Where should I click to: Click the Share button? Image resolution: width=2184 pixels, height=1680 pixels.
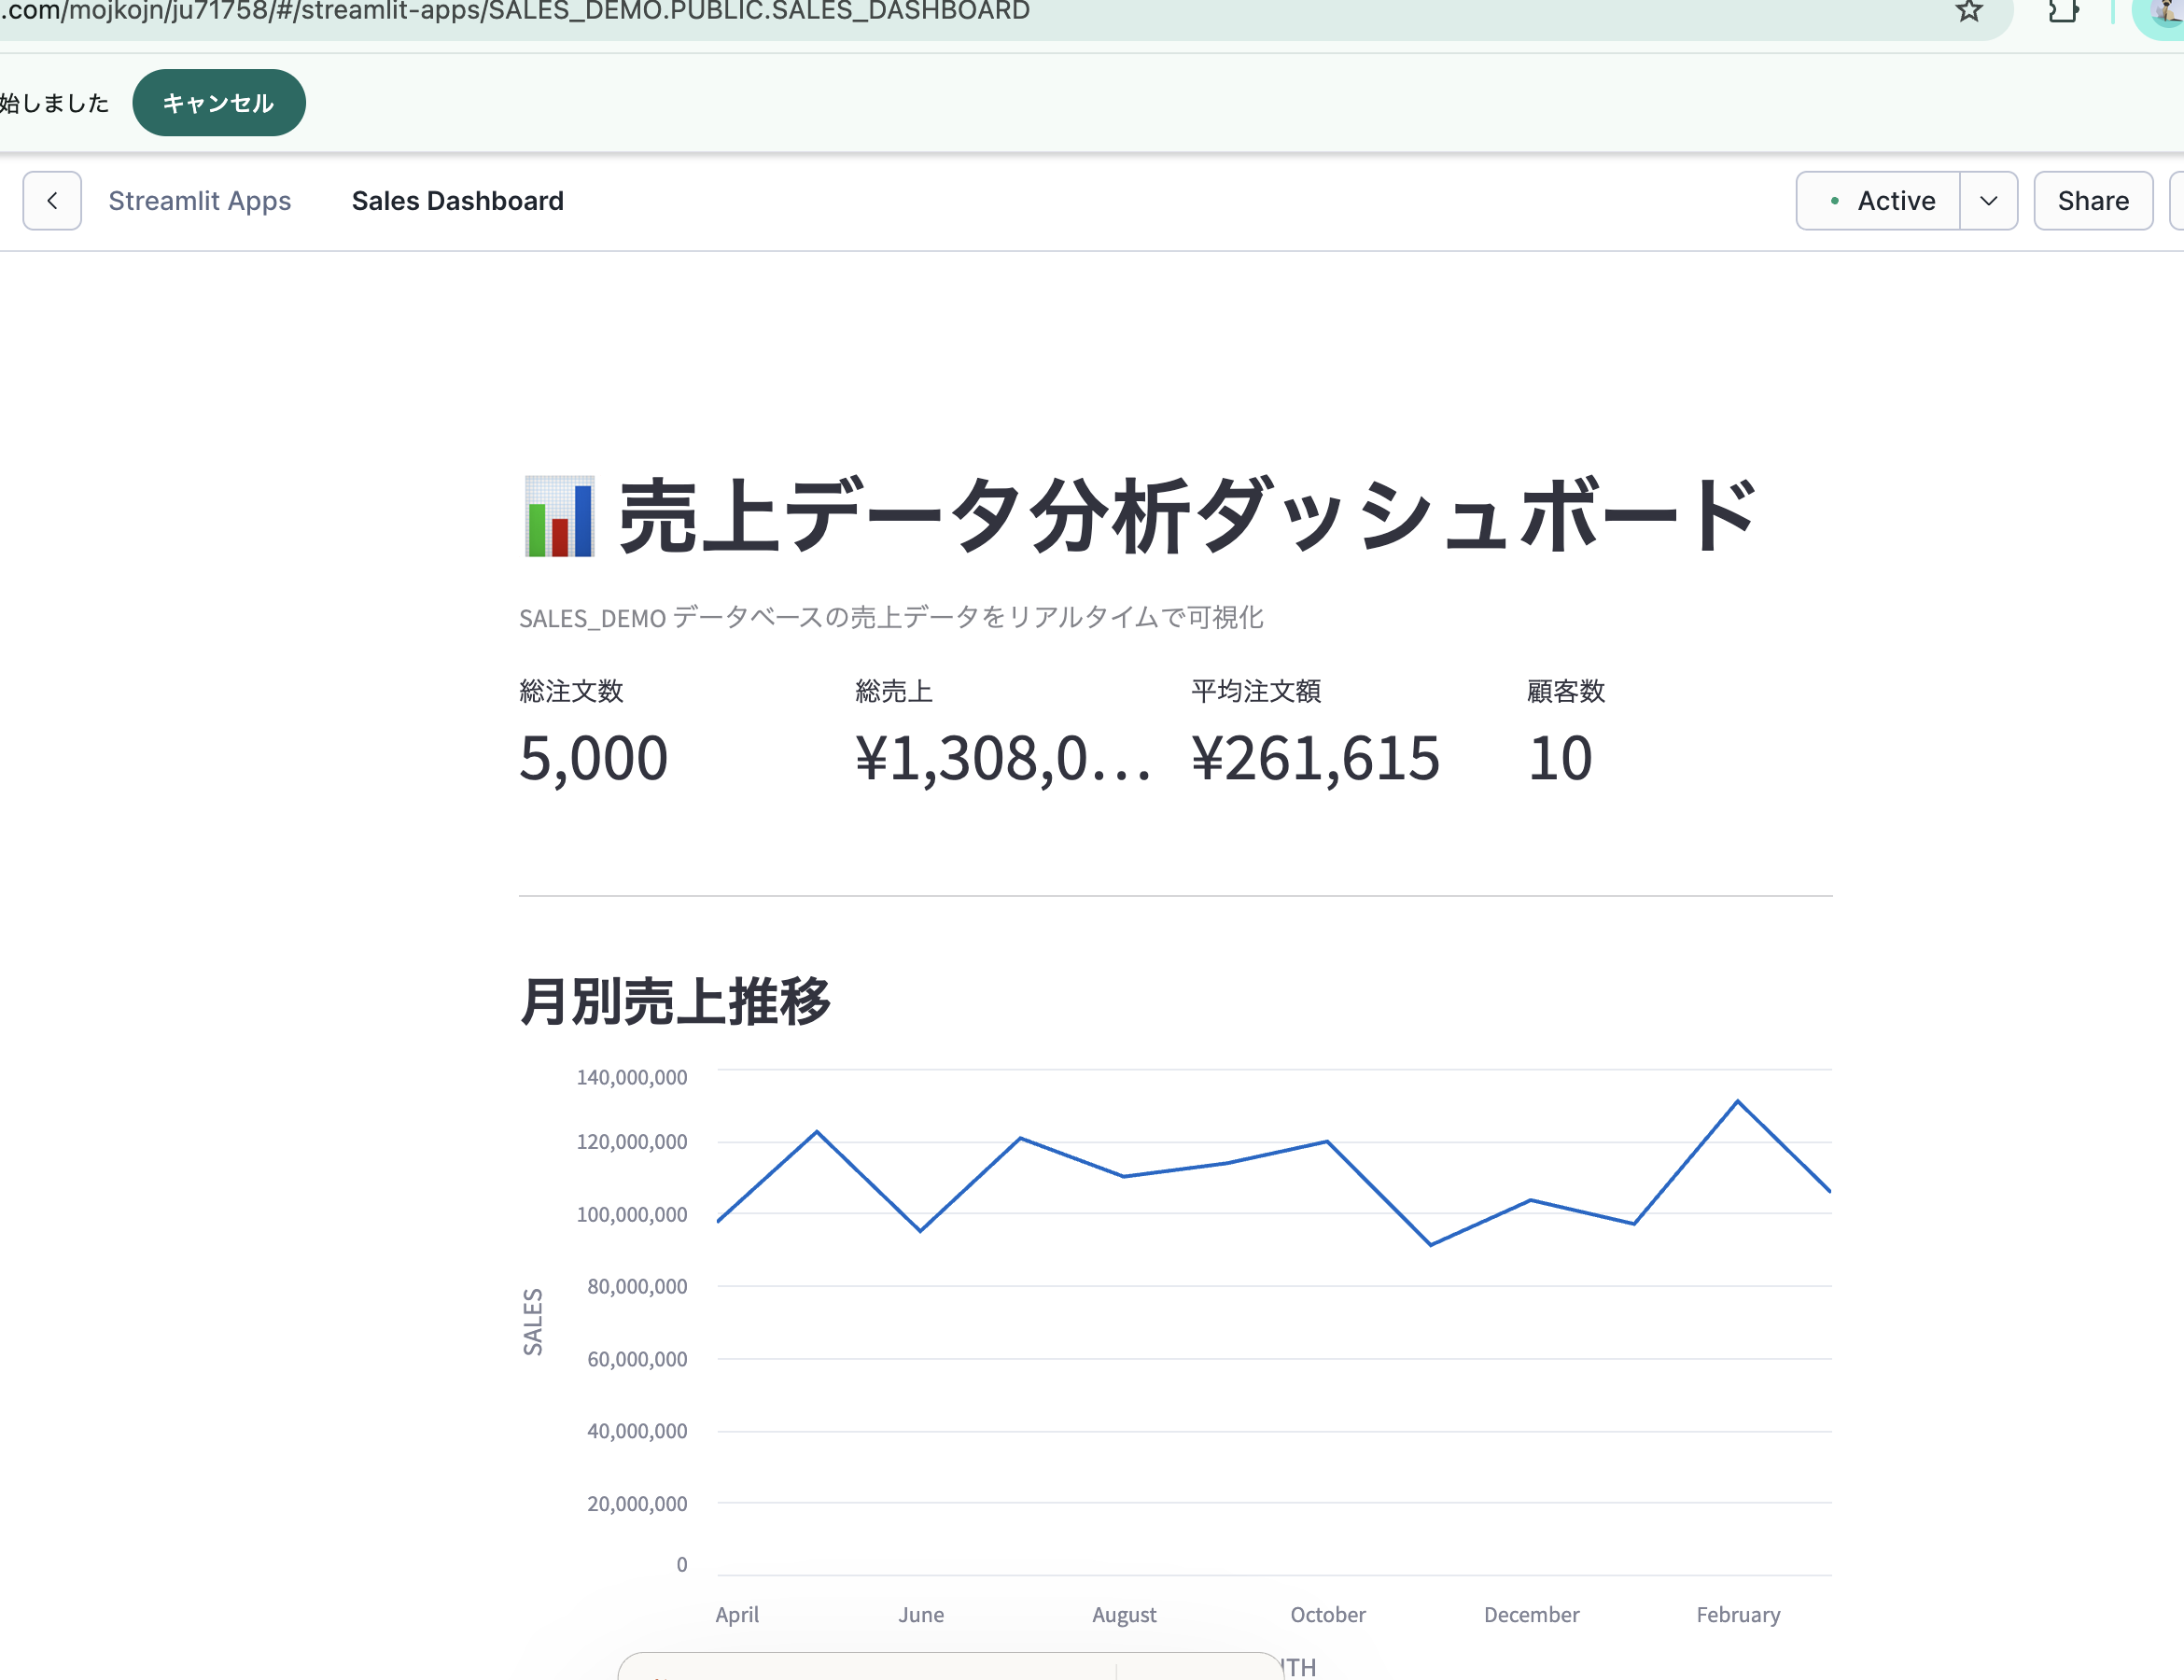pyautogui.click(x=2093, y=200)
